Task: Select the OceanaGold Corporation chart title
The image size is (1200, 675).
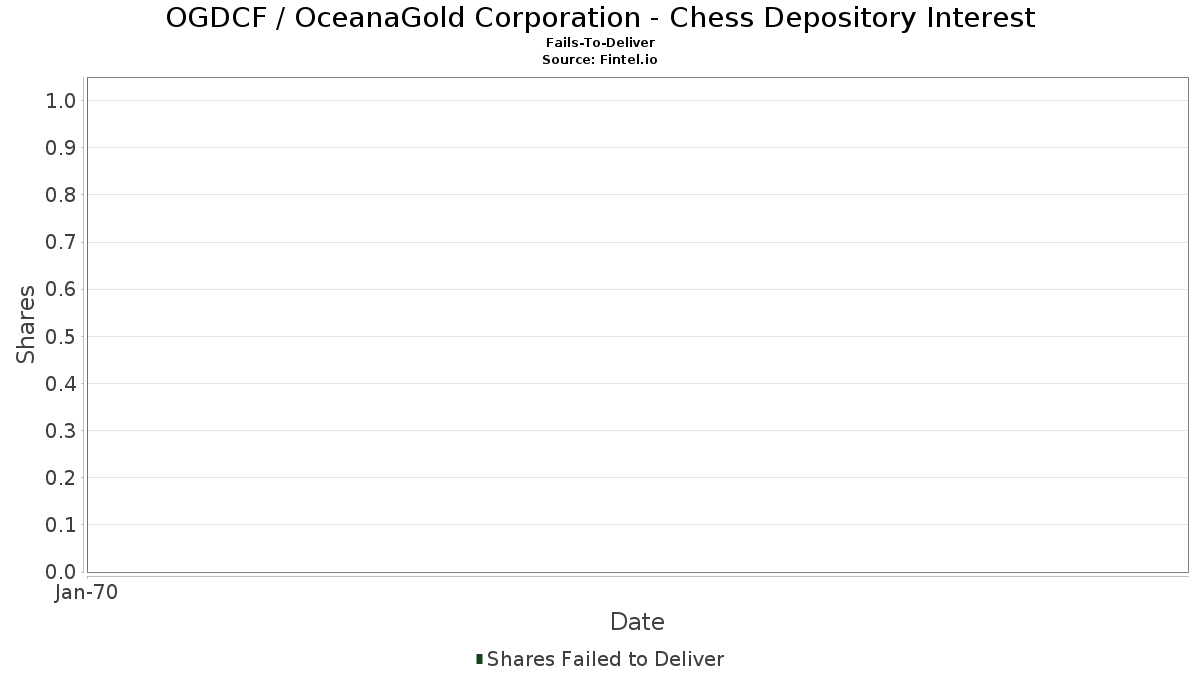Action: tap(600, 18)
